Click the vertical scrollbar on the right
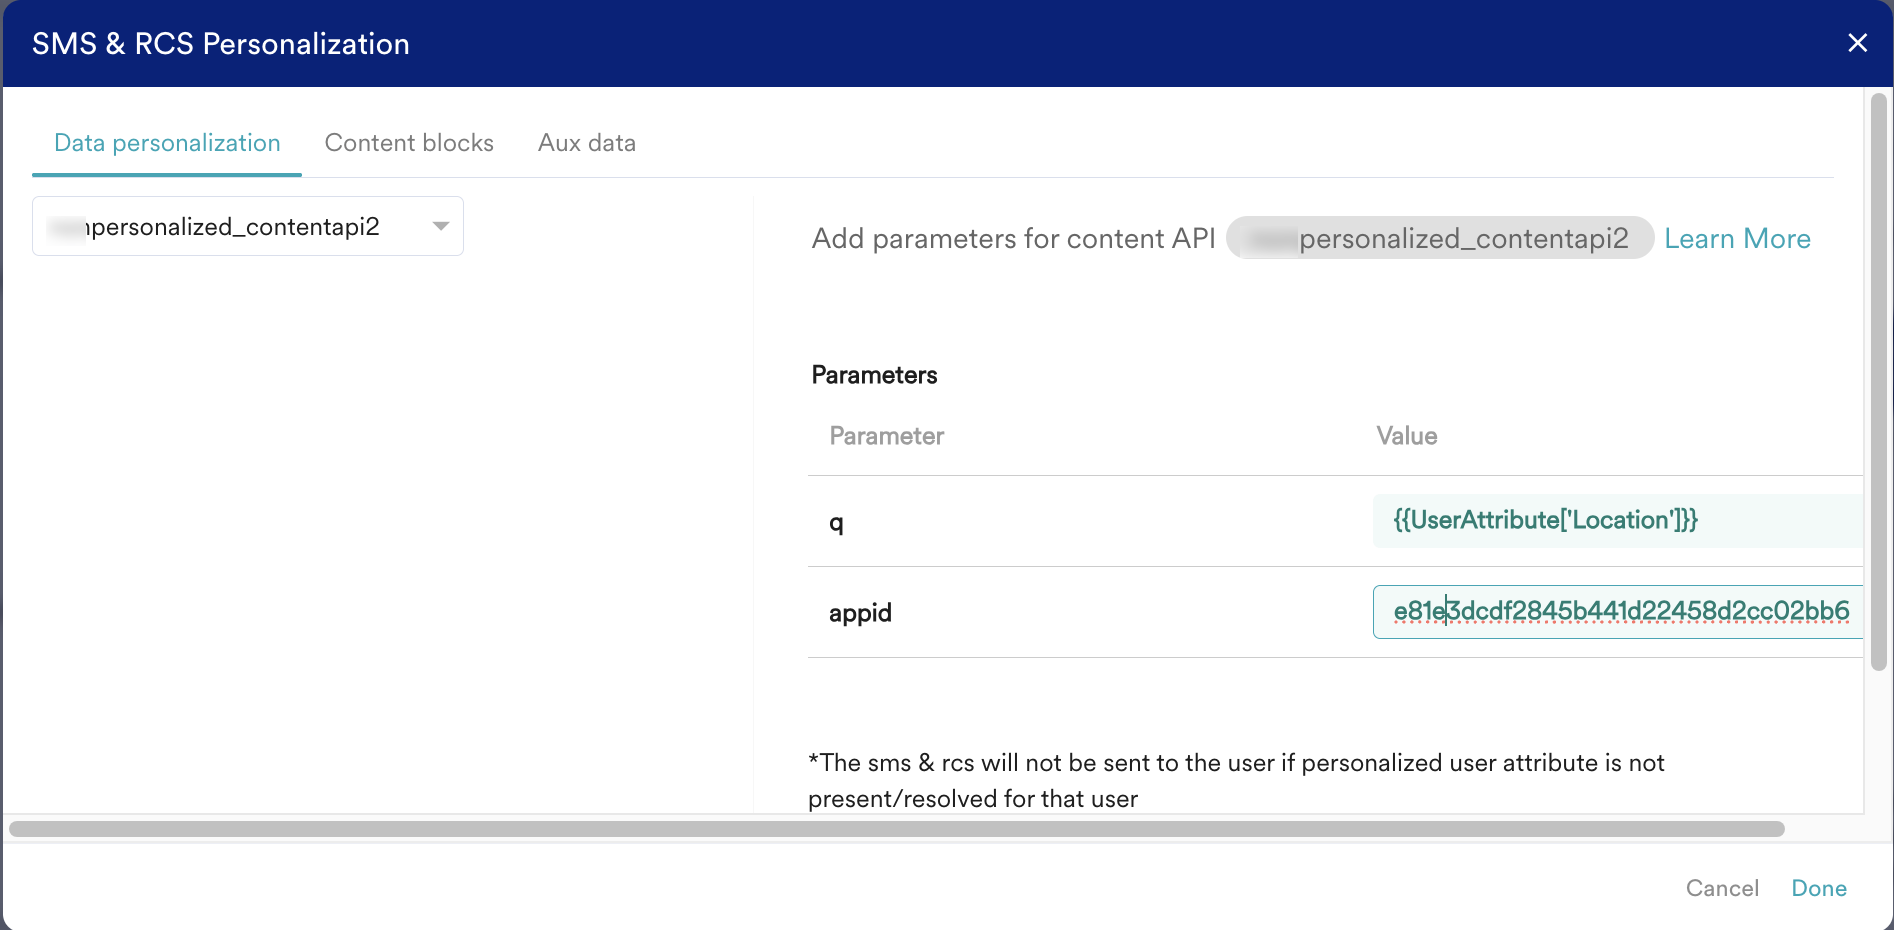 (x=1878, y=380)
